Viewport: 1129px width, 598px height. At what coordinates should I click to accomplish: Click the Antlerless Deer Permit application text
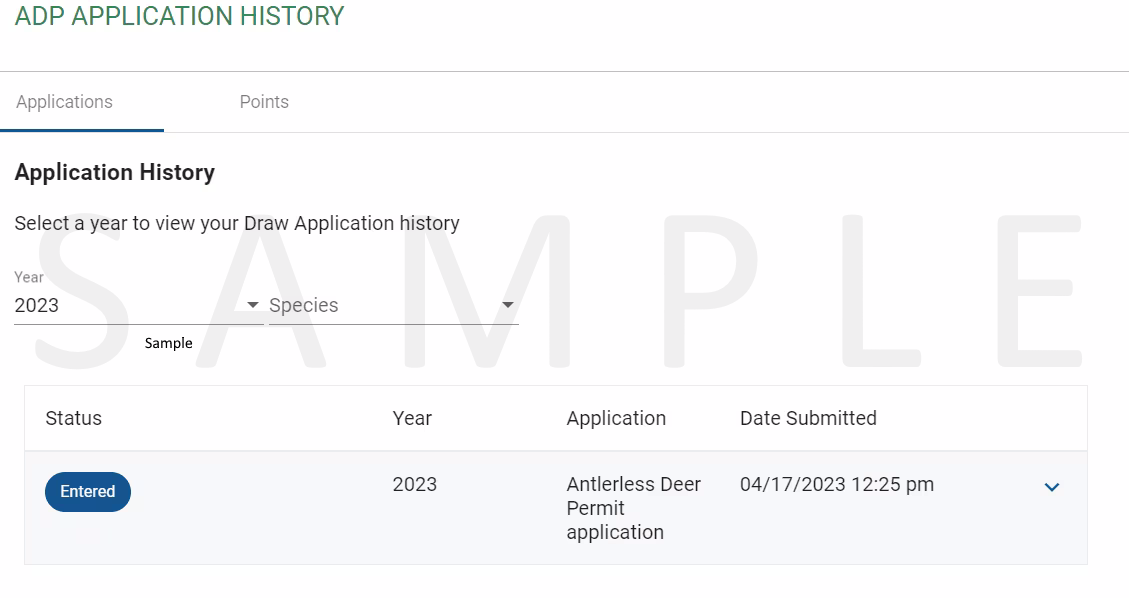tap(633, 508)
